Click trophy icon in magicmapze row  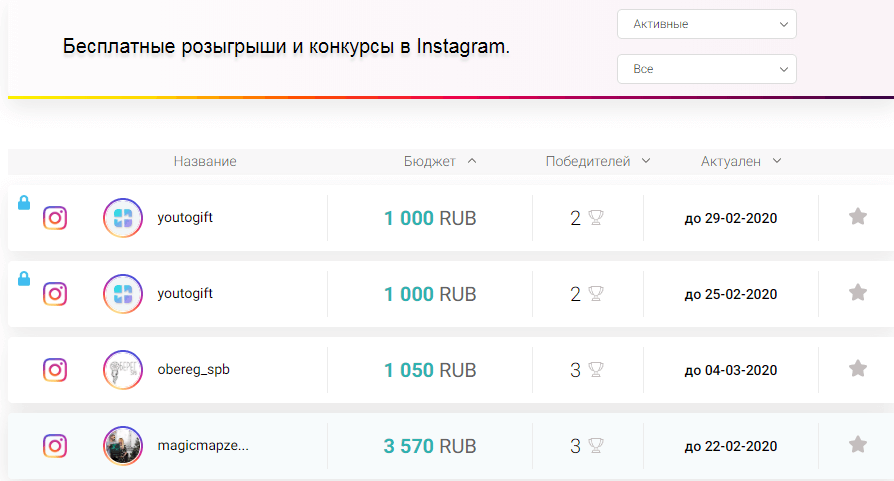click(x=596, y=445)
